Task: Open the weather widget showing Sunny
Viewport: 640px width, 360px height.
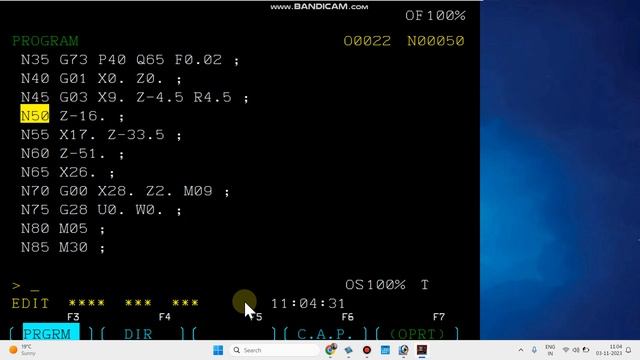Action: point(23,350)
